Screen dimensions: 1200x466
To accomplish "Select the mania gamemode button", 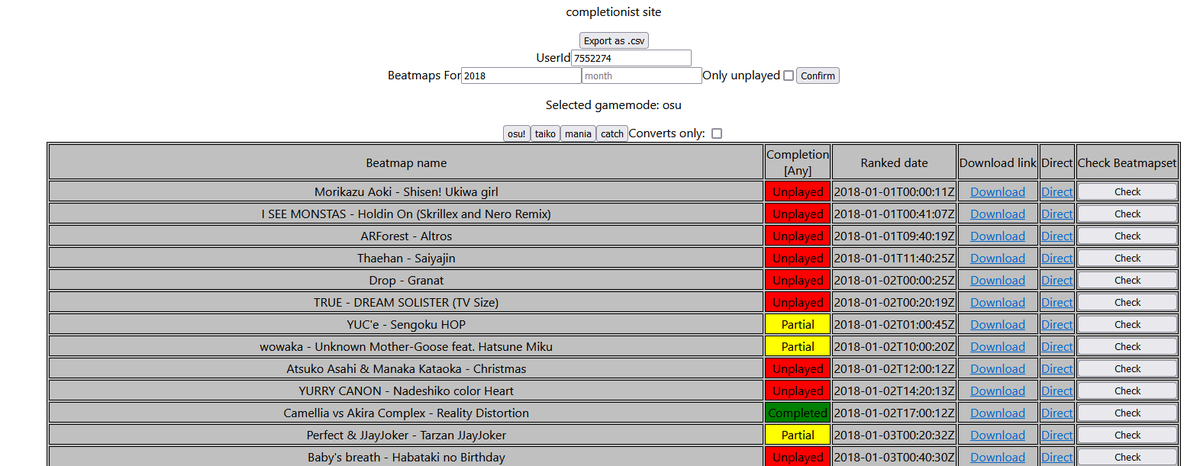I will click(x=577, y=134).
